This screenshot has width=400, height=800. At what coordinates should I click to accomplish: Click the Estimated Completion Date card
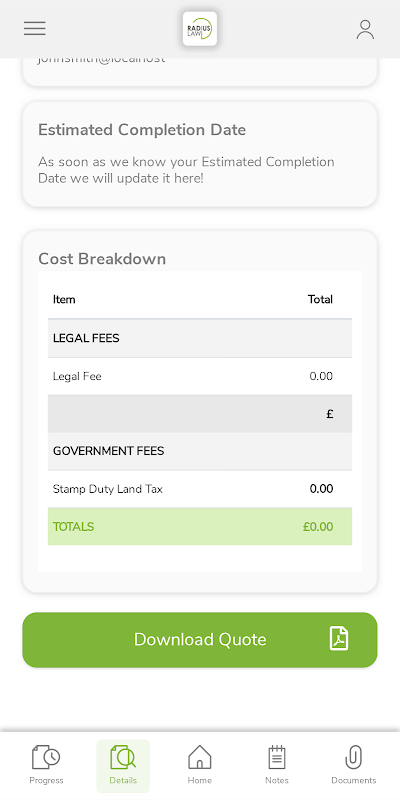(200, 154)
